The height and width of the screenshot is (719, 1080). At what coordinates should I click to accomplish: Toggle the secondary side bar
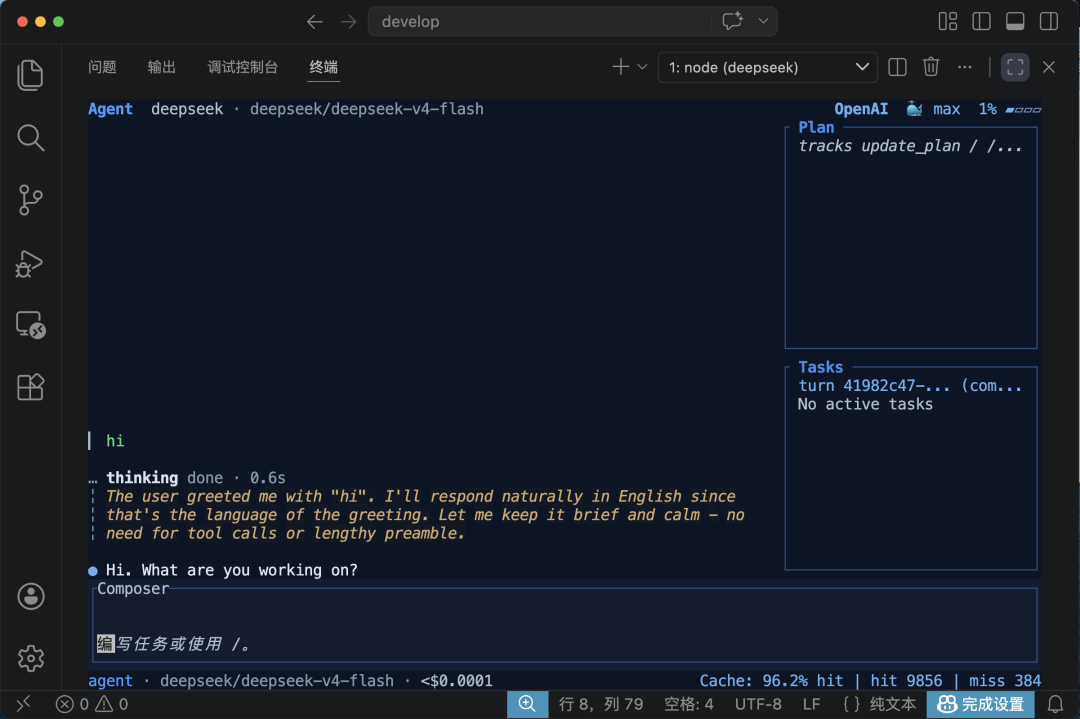click(1049, 21)
